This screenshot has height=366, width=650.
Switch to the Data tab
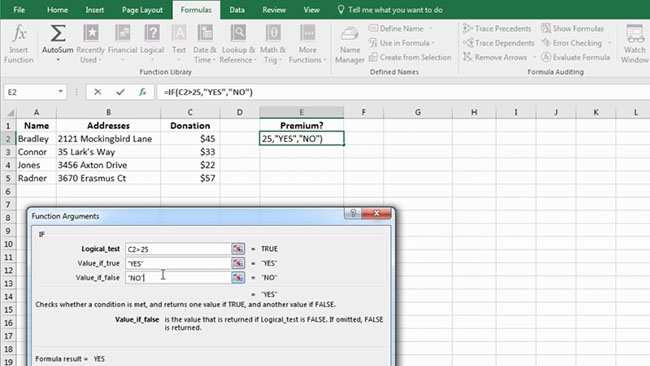(237, 10)
